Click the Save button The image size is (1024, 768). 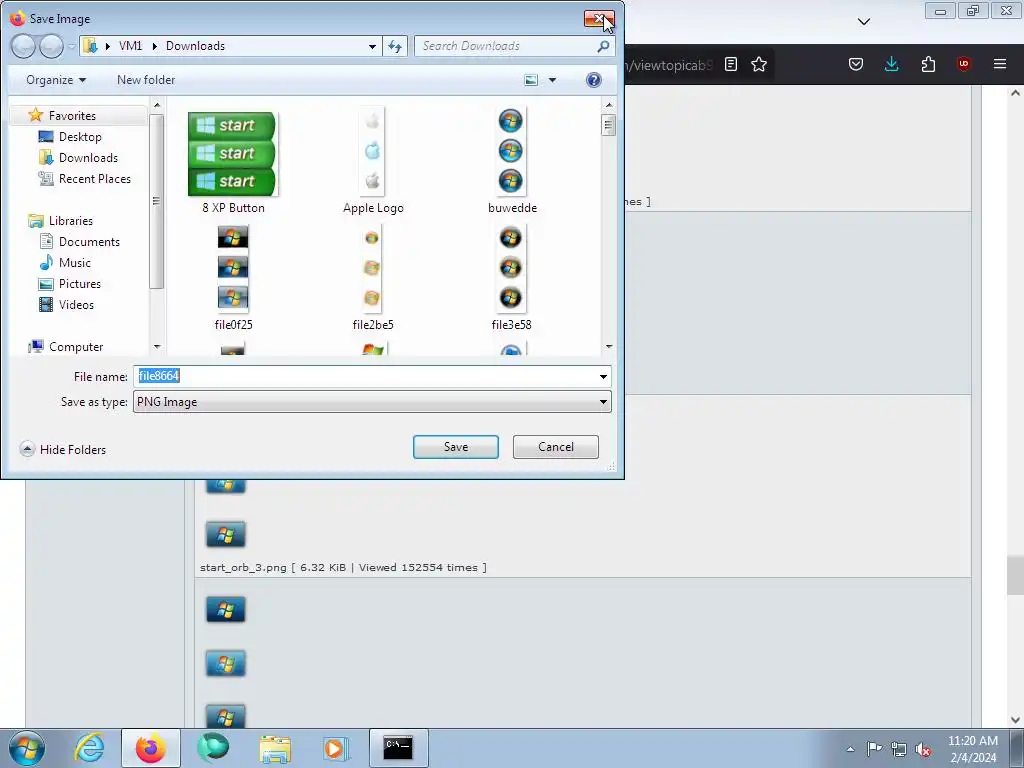click(456, 447)
